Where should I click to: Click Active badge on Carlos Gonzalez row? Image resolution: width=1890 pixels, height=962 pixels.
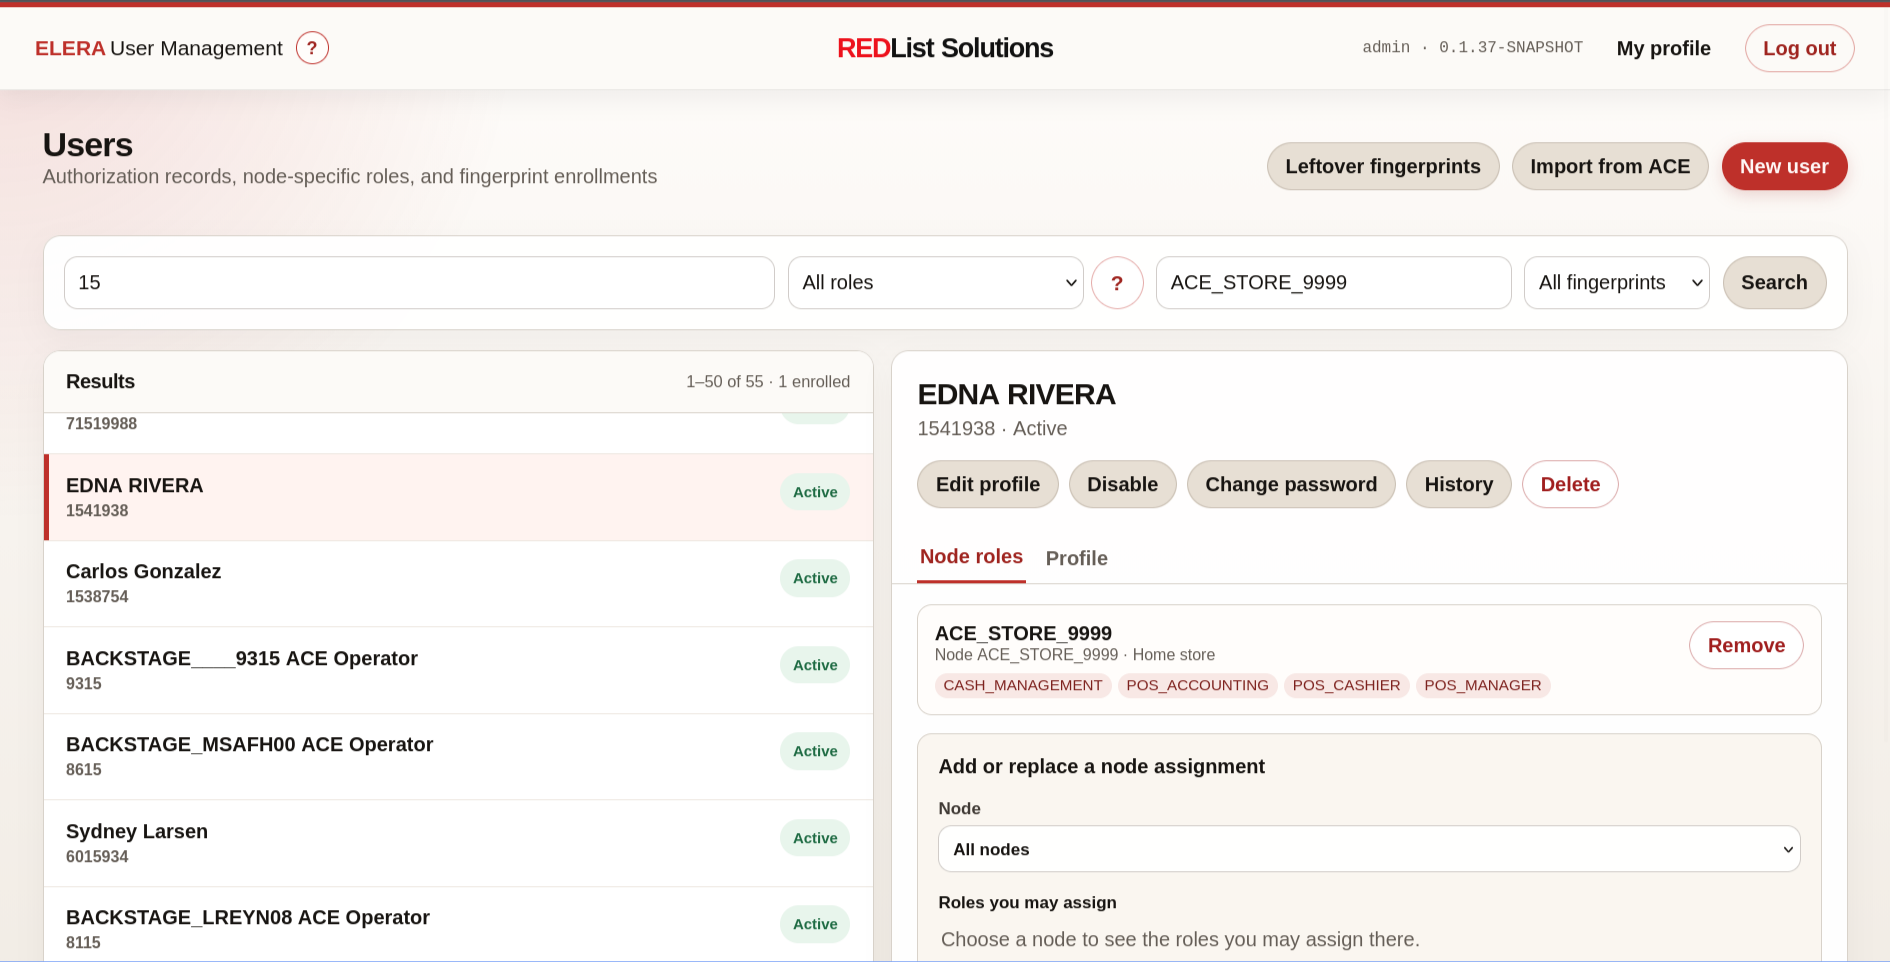(815, 578)
